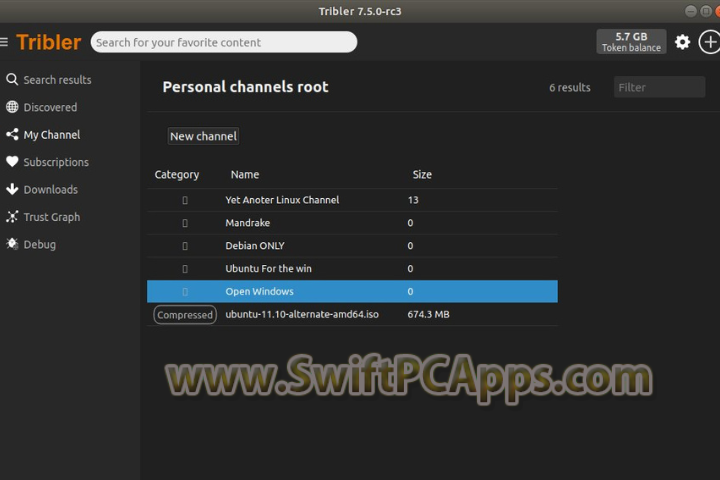Click the 6 results label
Viewport: 720px width, 480px height.
point(570,87)
